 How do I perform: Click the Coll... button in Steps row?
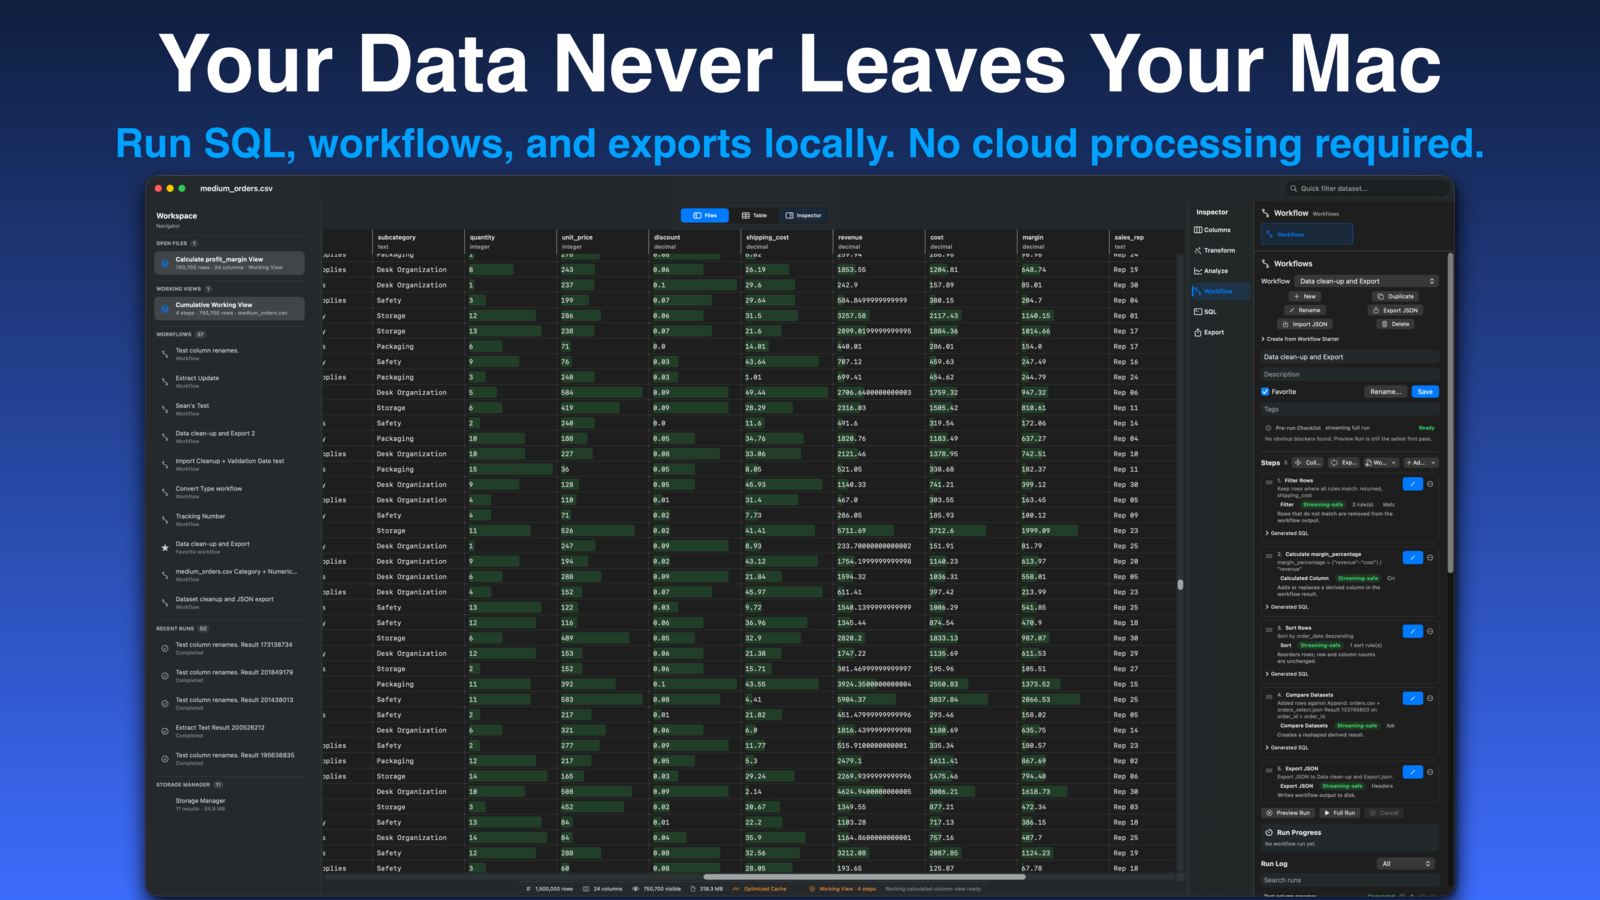(x=1309, y=463)
